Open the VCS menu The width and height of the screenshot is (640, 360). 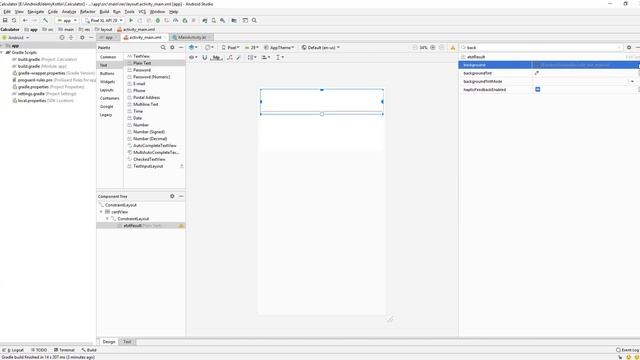(142, 12)
